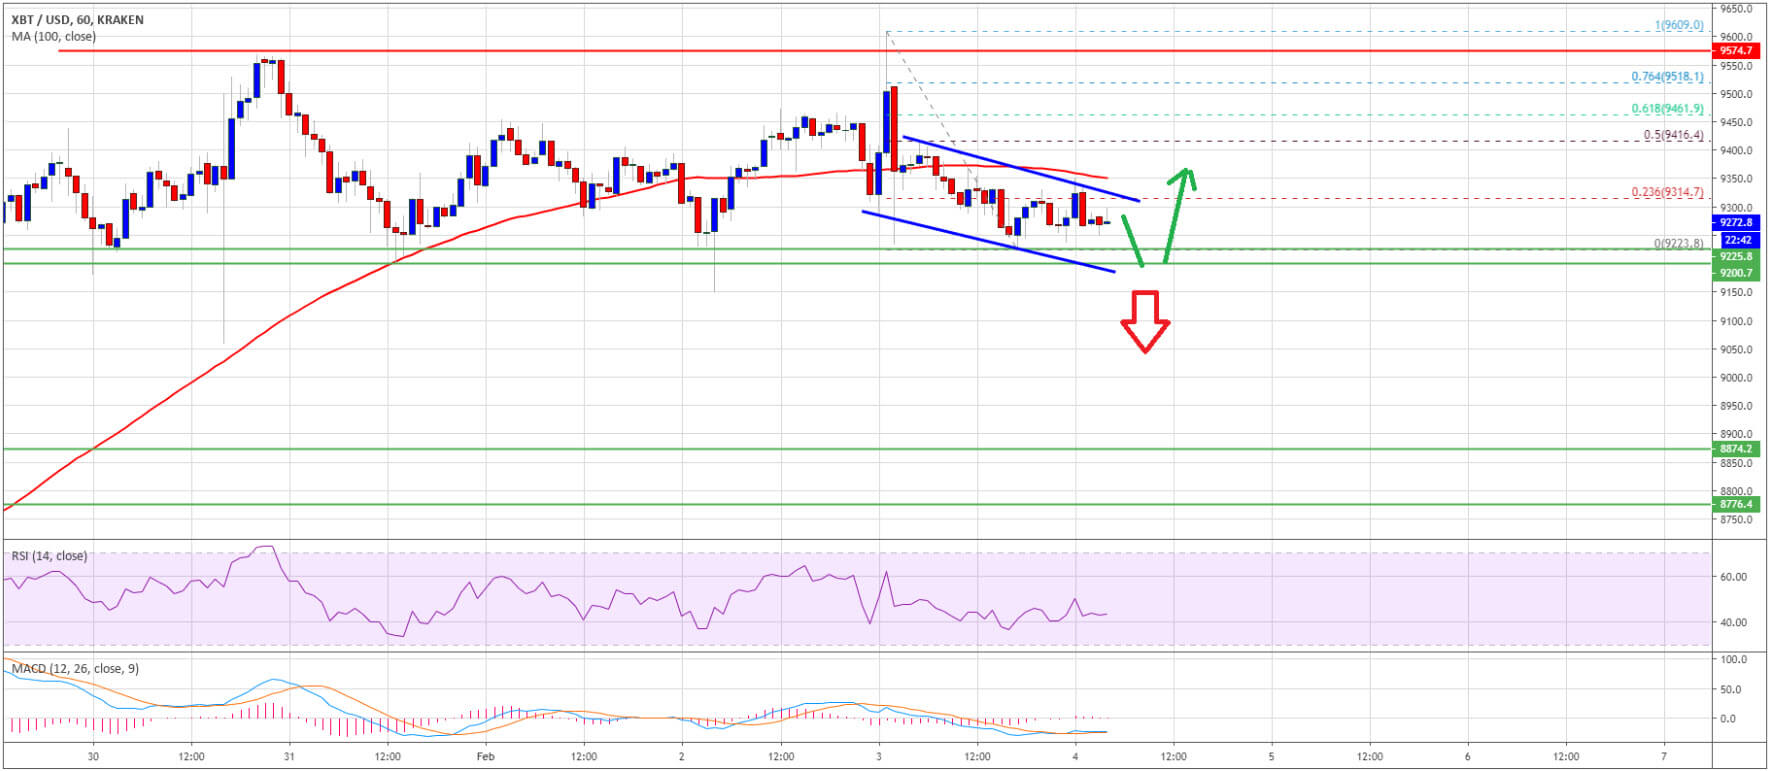Select the 4 date label on time axis
Viewport: 1770px width, 771px height.
(x=1075, y=757)
